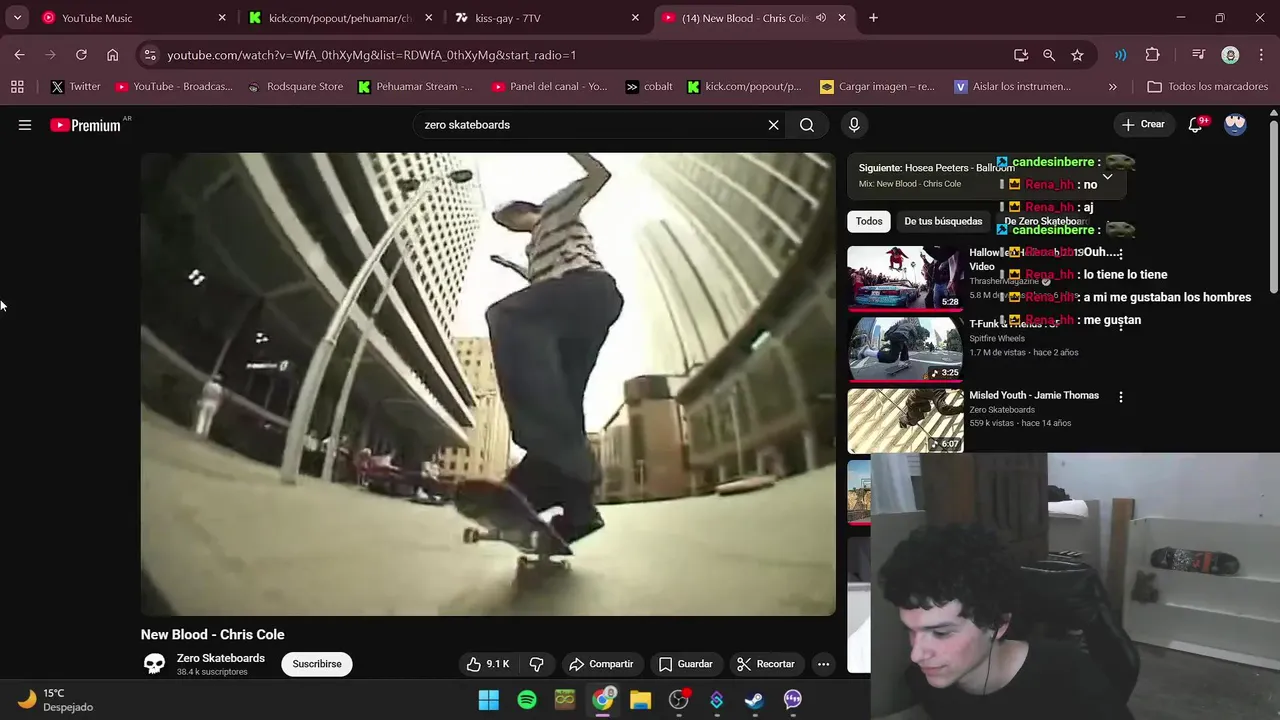1280x720 pixels.
Task: Open the Aislar los instrumen... bookmark
Action: [x=1013, y=87]
